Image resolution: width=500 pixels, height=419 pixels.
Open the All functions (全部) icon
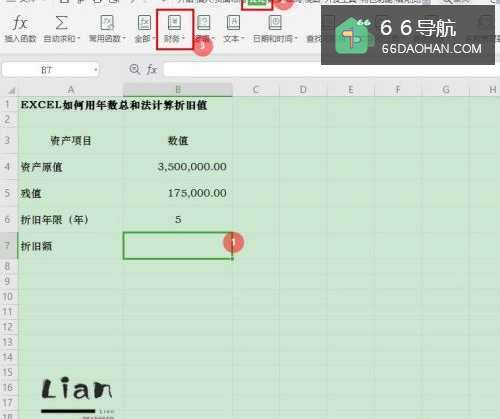144,23
